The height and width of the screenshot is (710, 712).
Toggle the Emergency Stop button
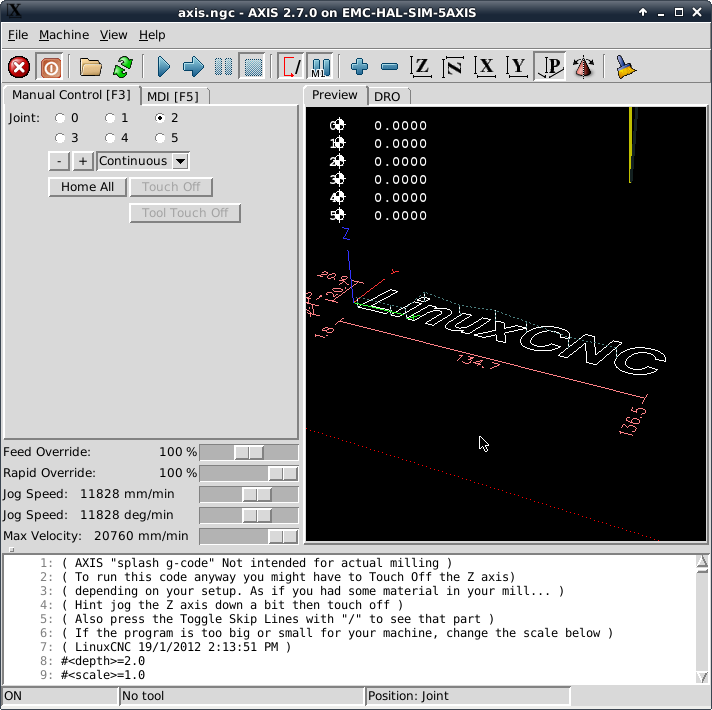click(x=19, y=68)
